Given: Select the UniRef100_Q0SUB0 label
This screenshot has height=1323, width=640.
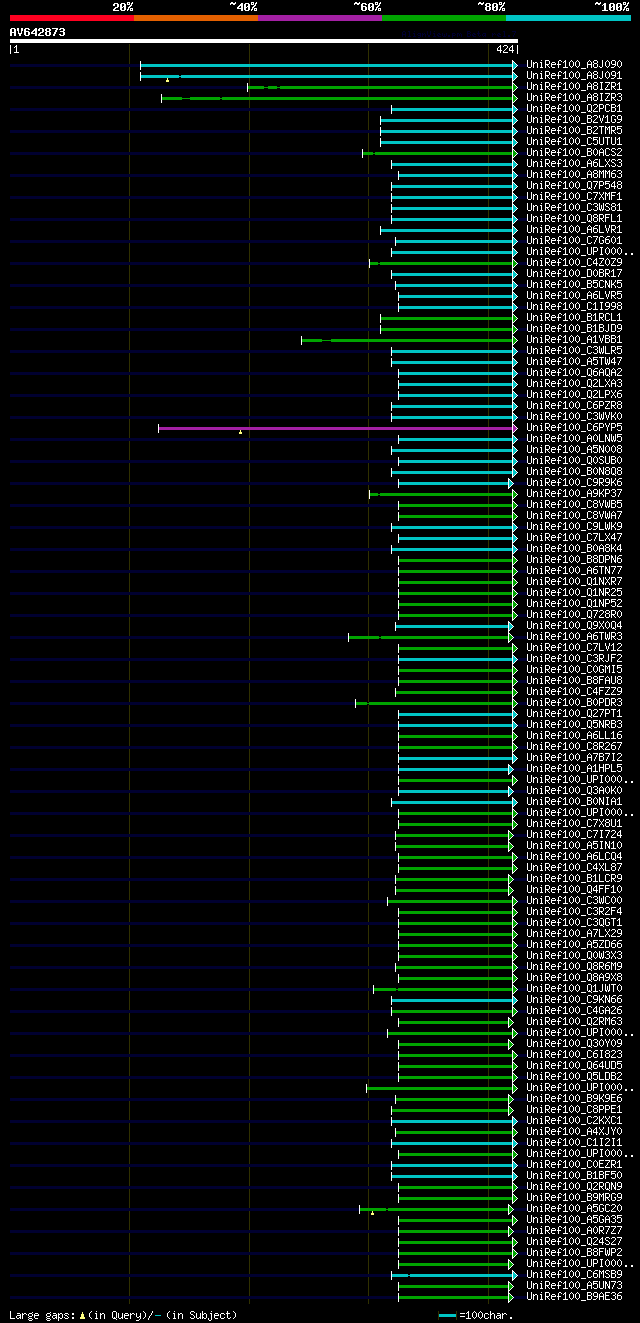Looking at the screenshot, I should [574, 461].
